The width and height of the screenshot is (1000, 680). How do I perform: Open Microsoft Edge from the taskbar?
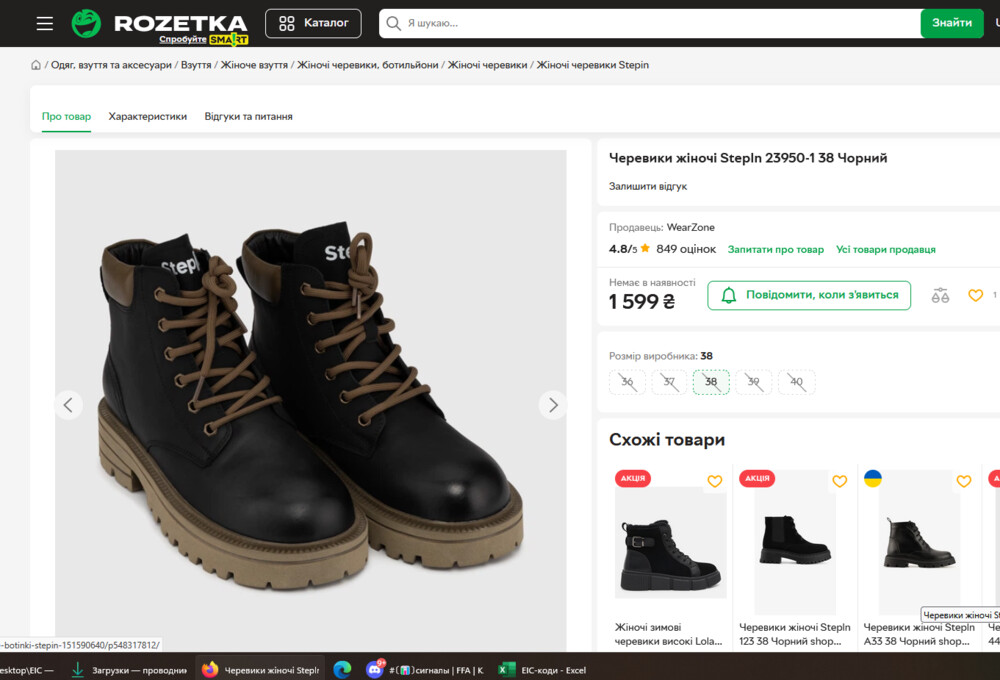(x=342, y=669)
